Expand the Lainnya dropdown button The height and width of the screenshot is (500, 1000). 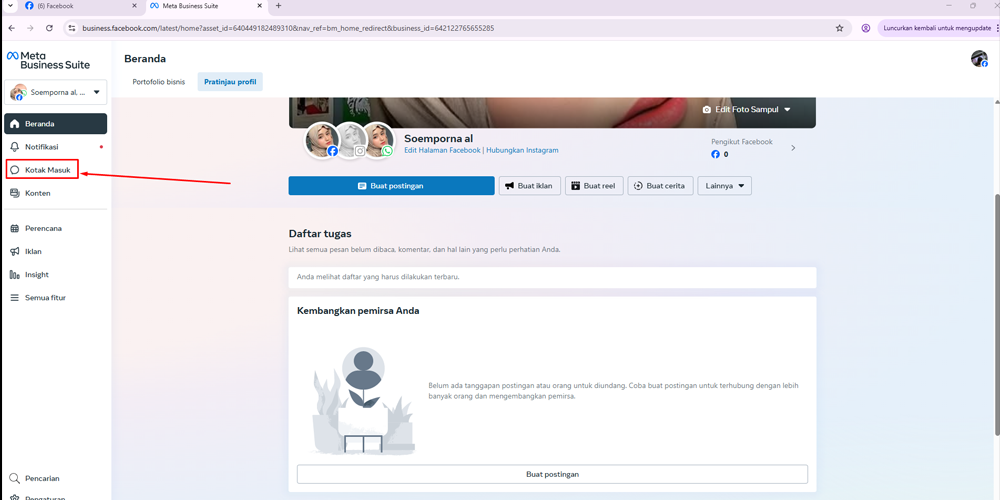click(724, 186)
